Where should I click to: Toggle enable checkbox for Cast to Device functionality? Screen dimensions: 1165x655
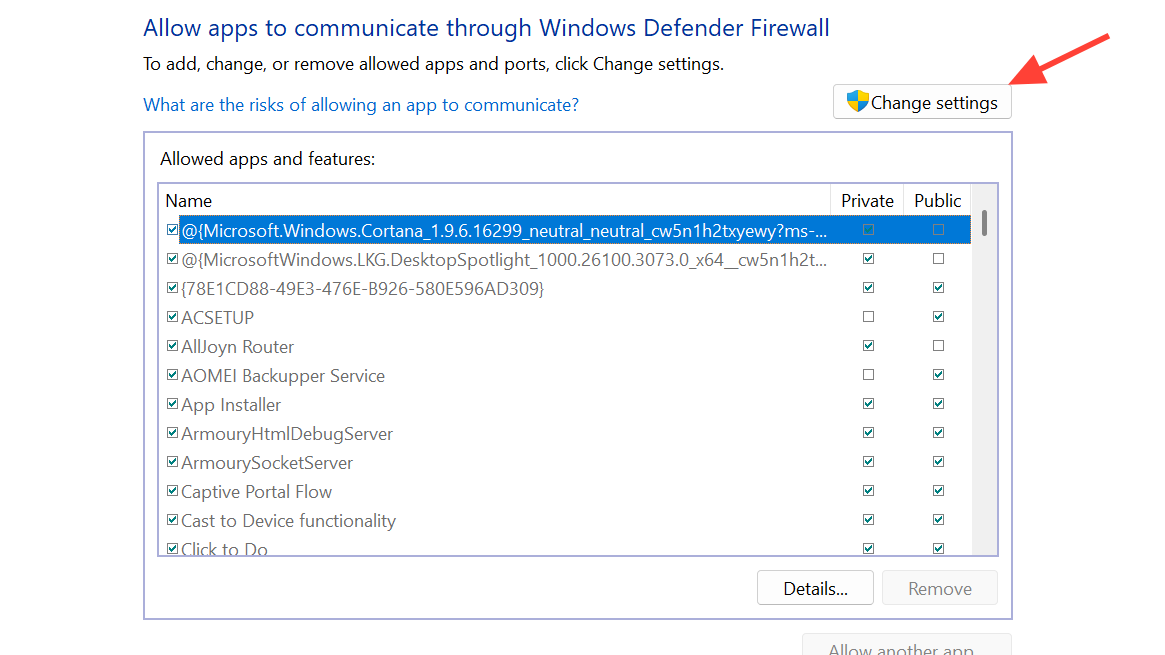172,520
